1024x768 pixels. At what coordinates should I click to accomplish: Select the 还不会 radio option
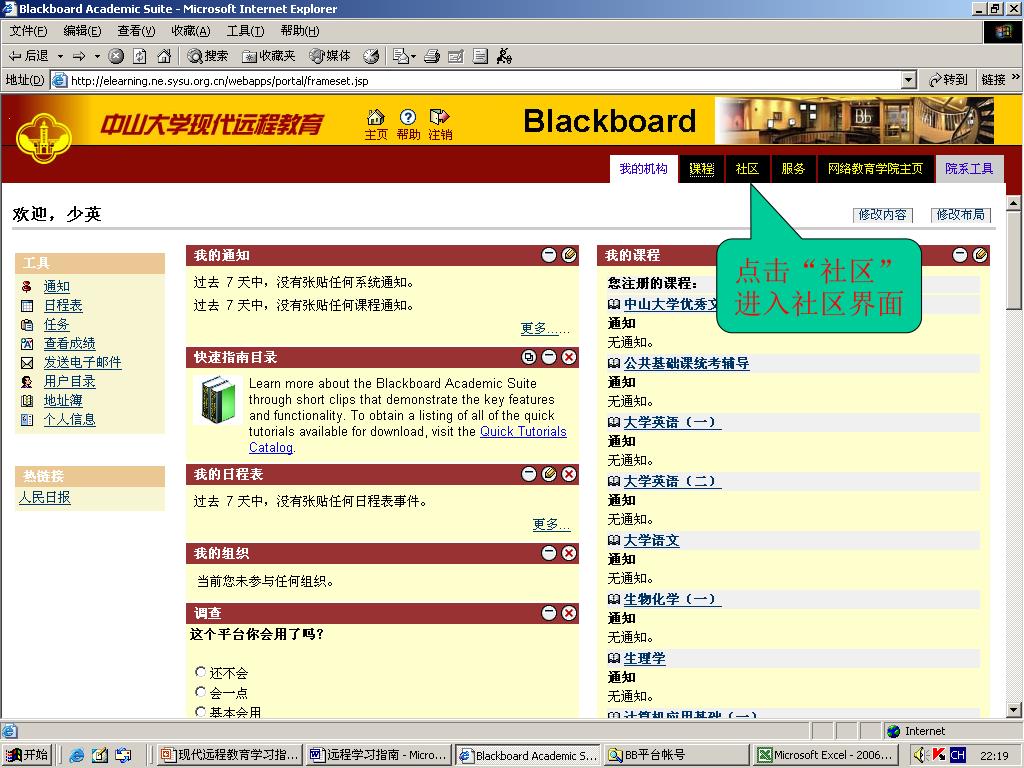coord(200,671)
